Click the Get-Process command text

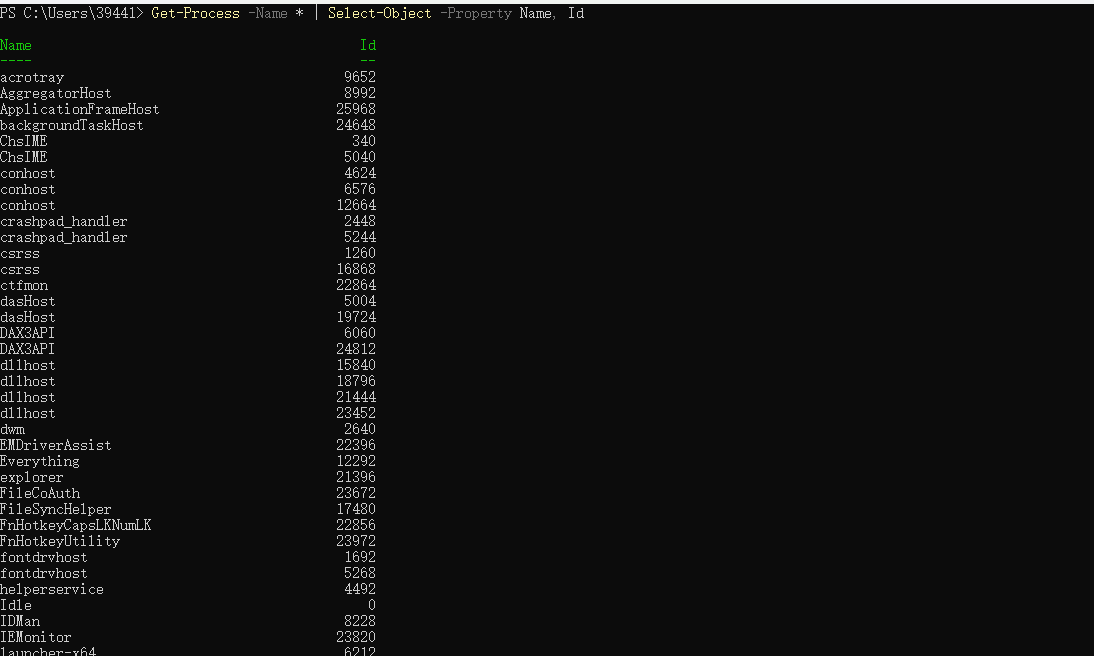[x=195, y=13]
